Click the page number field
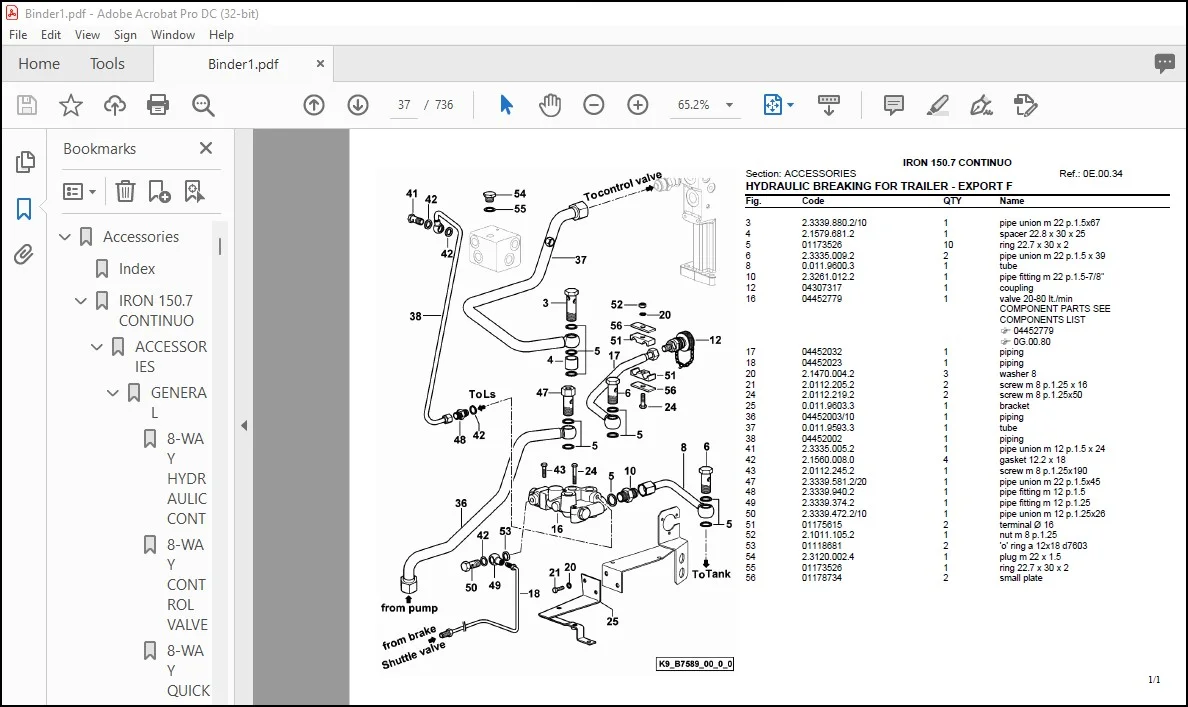1188x707 pixels. 404,105
